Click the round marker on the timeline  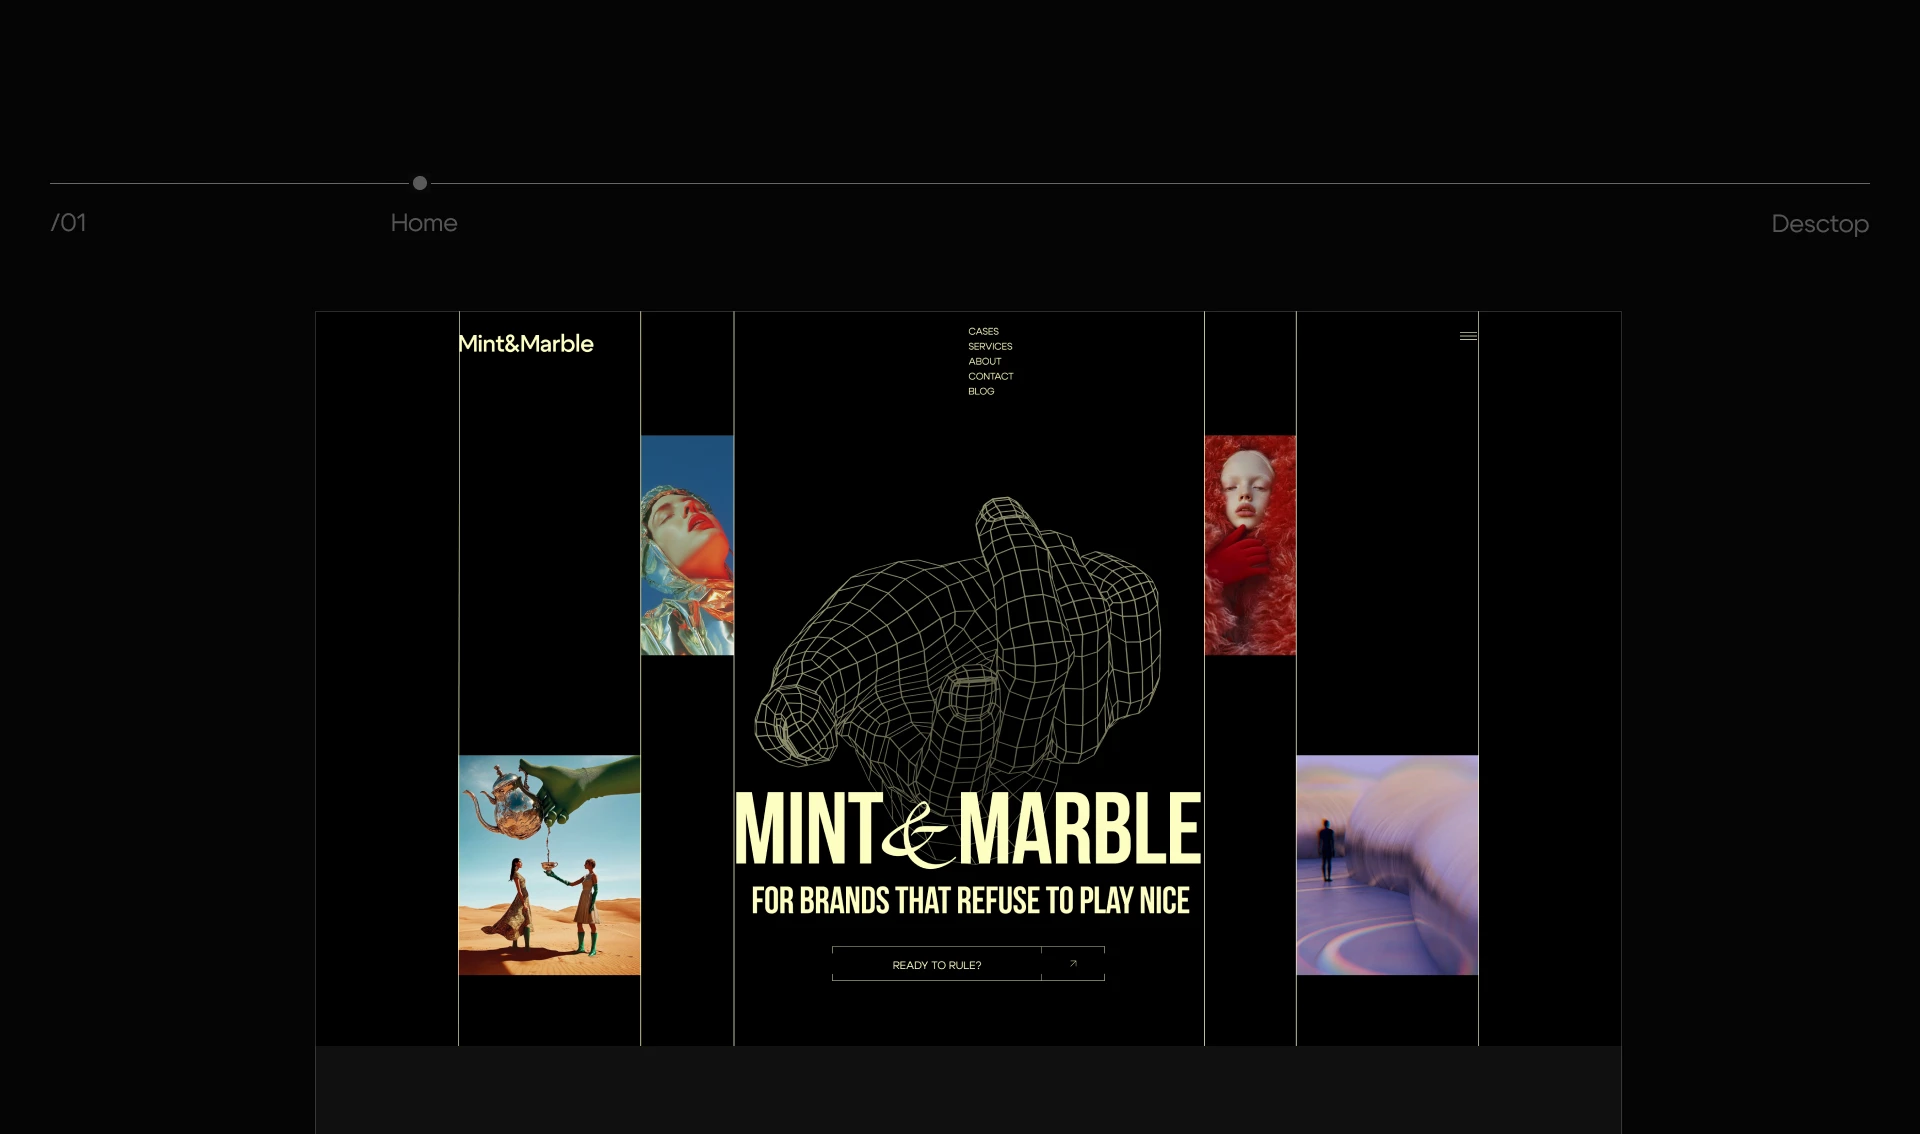tap(420, 183)
